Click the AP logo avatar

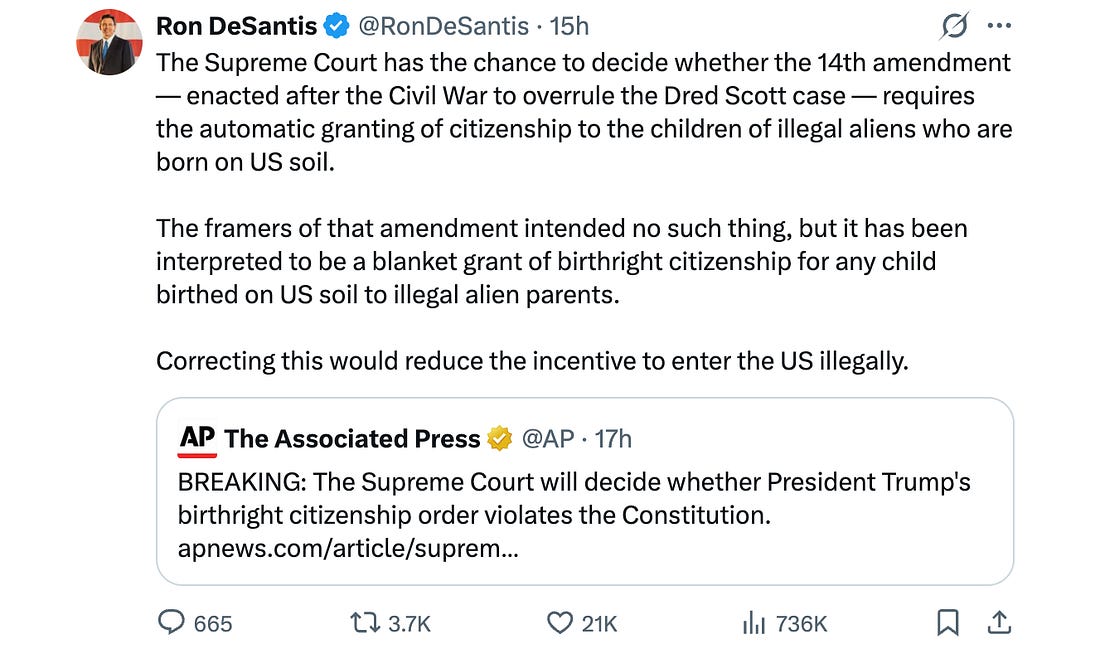[x=197, y=438]
